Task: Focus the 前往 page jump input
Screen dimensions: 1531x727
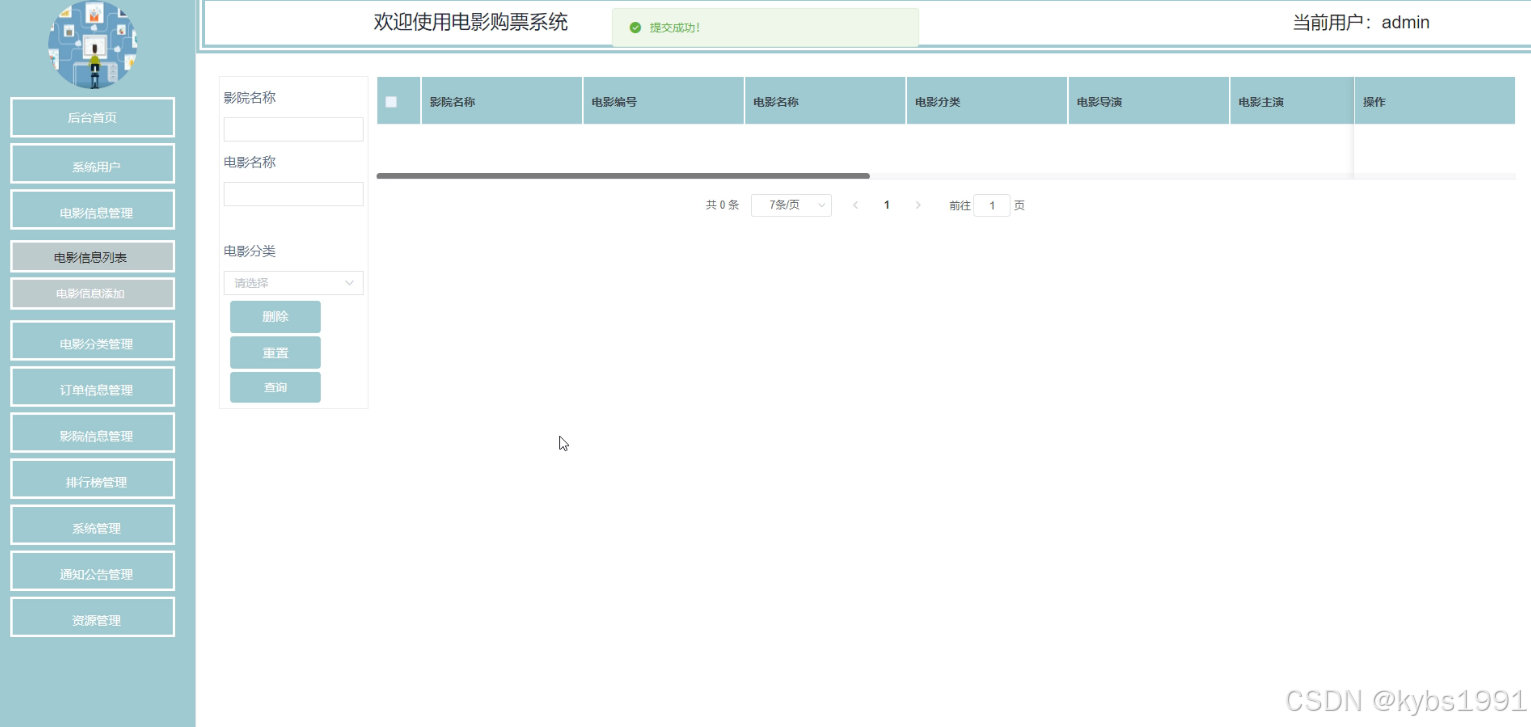Action: [992, 205]
